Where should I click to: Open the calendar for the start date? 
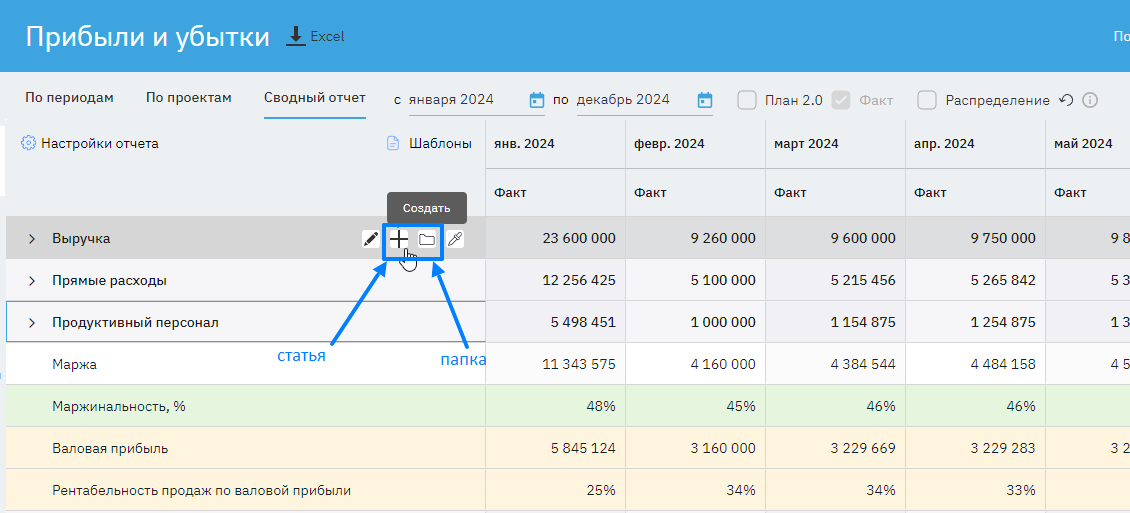(x=537, y=100)
